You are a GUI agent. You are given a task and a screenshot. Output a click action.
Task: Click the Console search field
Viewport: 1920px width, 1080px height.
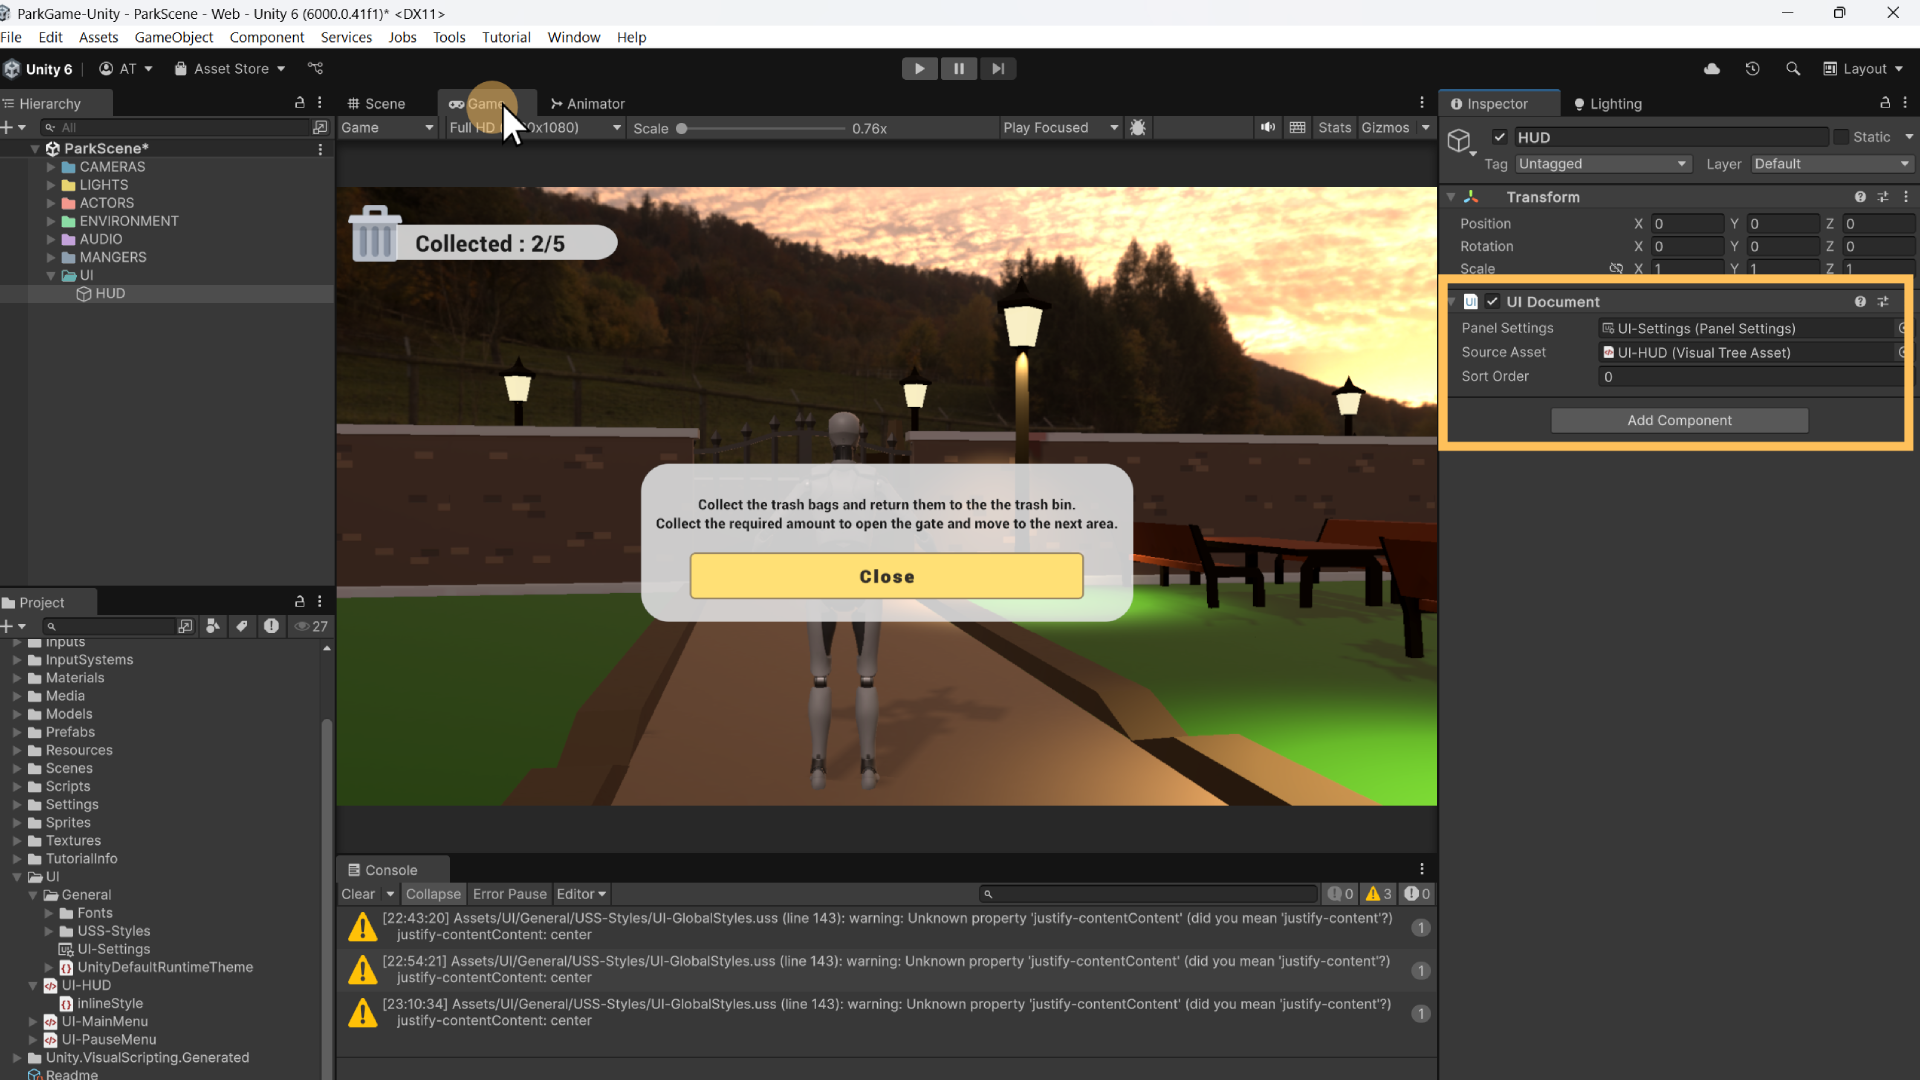click(1150, 893)
